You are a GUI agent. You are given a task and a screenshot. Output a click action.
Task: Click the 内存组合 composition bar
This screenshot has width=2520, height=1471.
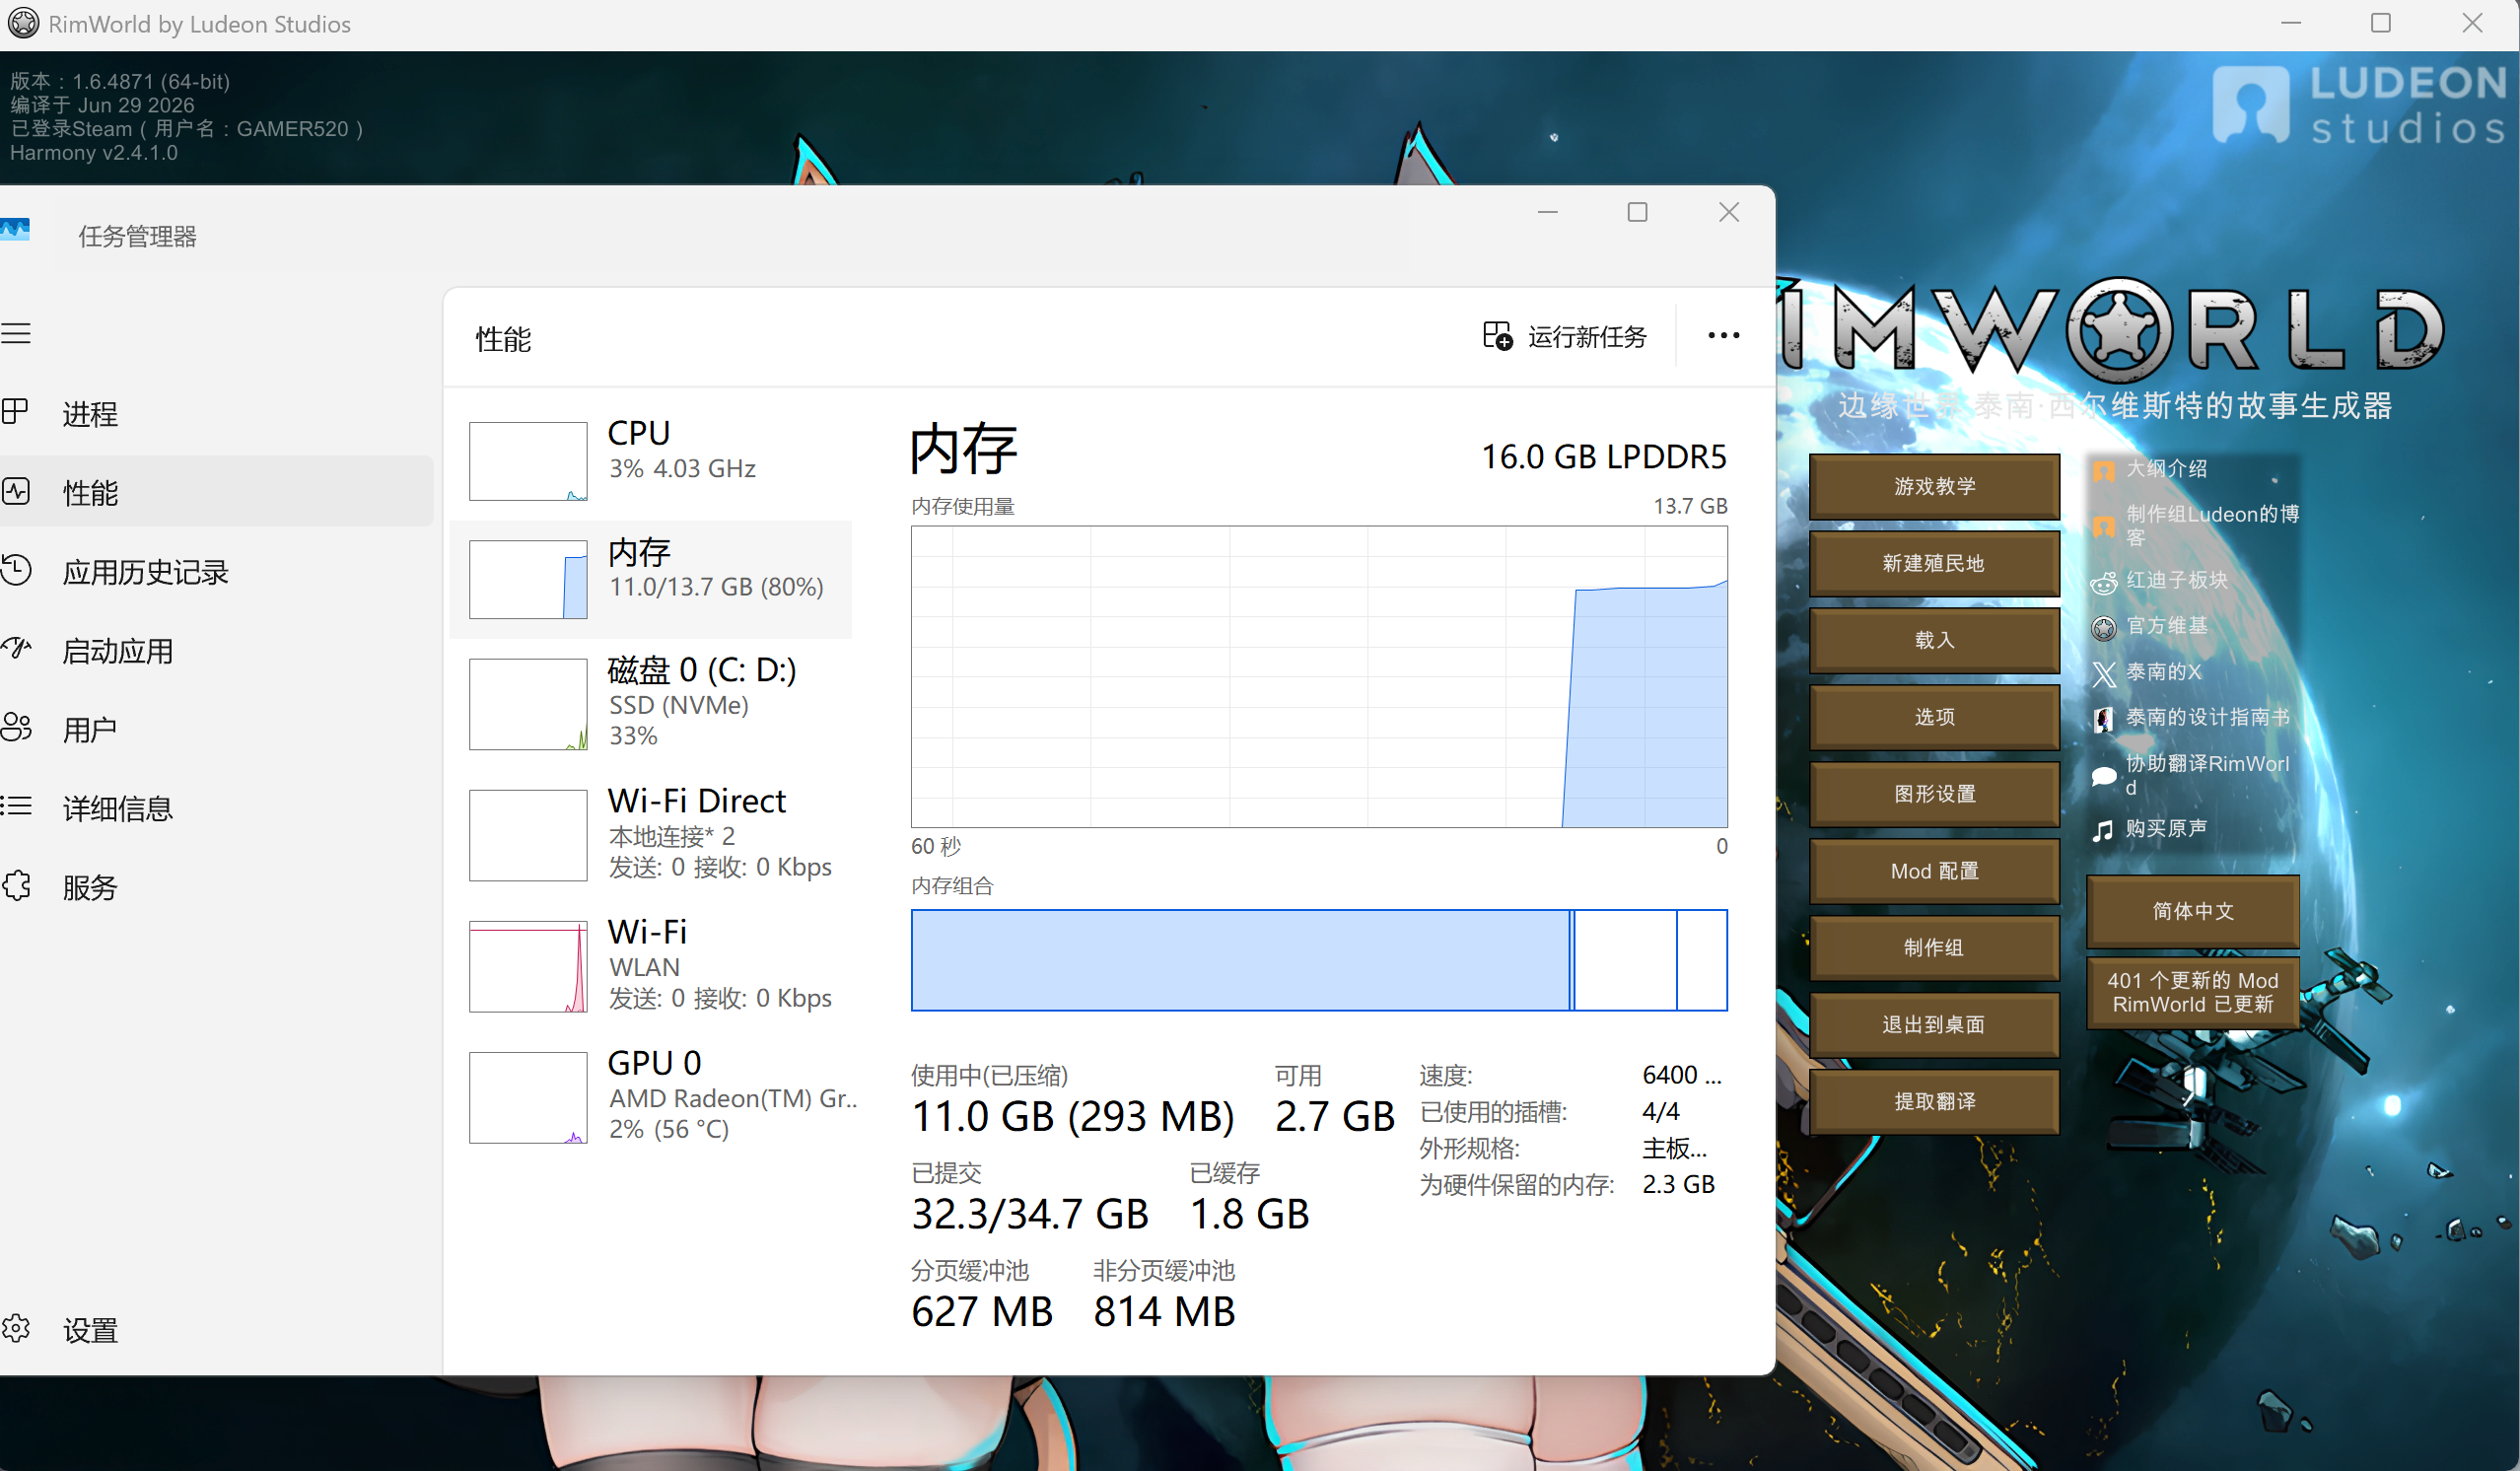coord(1318,960)
